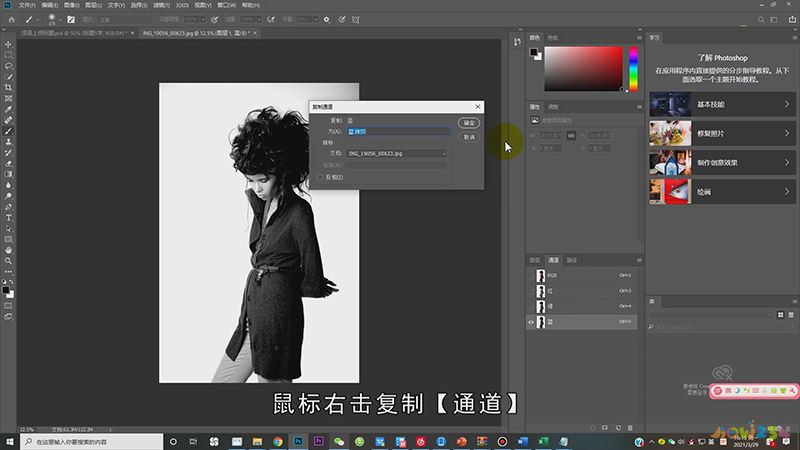Select the Eyedropper tool
The image size is (800, 450).
[8, 109]
